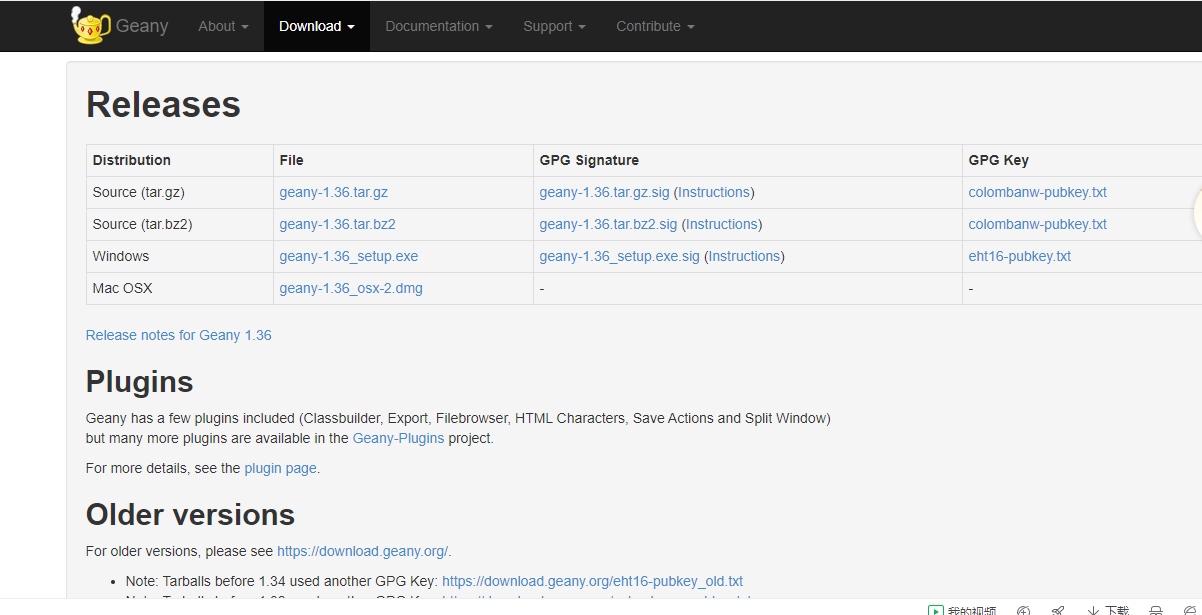
Task: Open the Download dropdown menu
Action: [x=317, y=26]
